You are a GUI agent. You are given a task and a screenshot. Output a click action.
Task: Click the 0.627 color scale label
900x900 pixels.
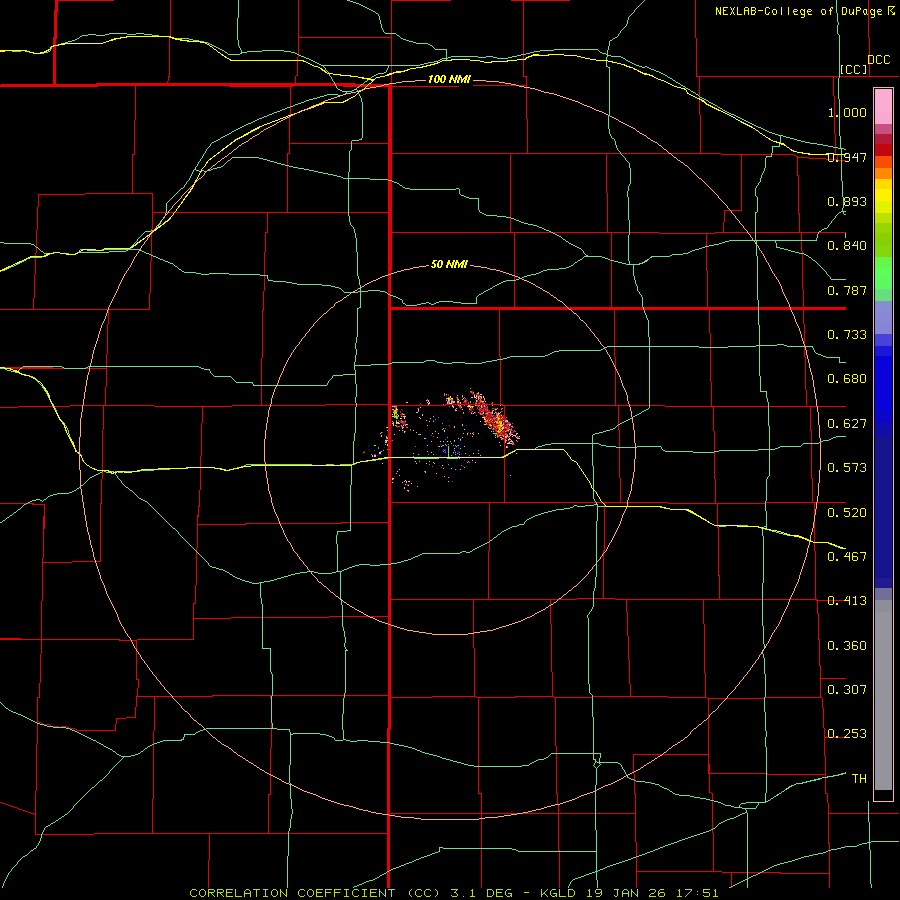[847, 424]
